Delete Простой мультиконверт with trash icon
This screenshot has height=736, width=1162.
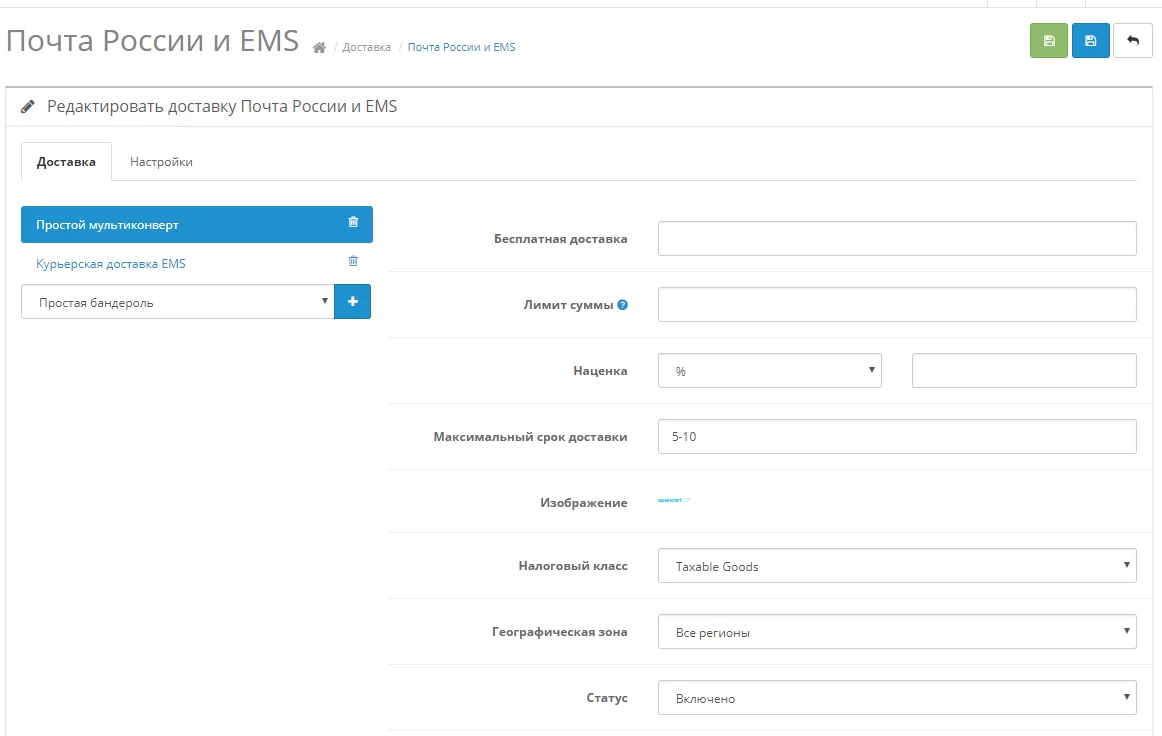[353, 222]
